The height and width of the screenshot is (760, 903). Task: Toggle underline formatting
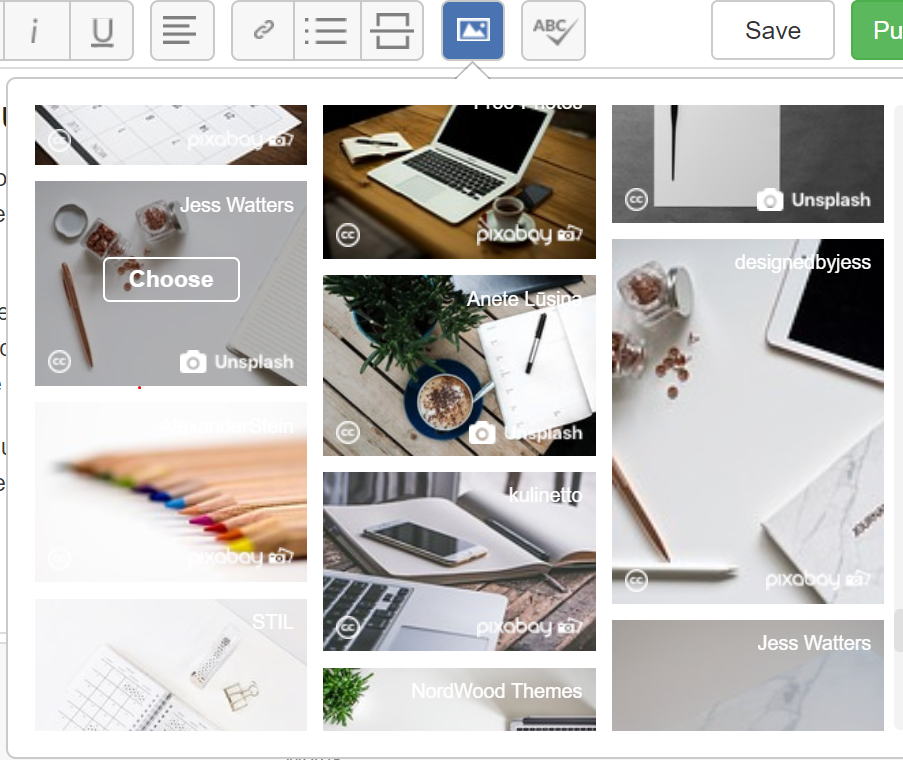[102, 31]
